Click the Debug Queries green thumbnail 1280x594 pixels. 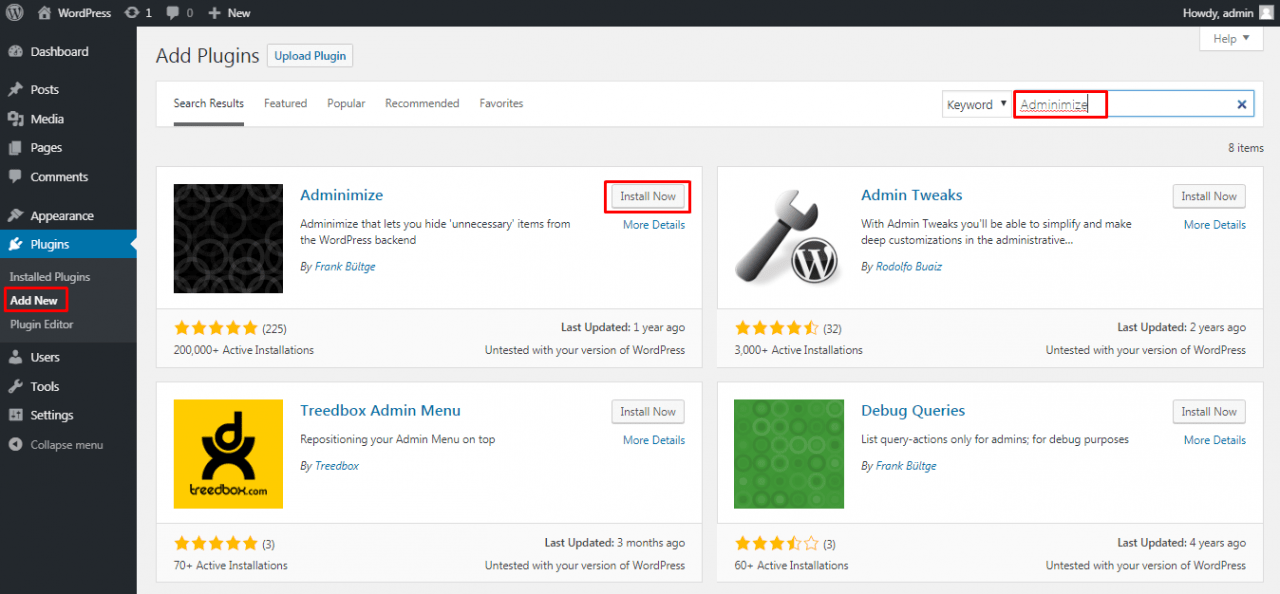coord(789,454)
